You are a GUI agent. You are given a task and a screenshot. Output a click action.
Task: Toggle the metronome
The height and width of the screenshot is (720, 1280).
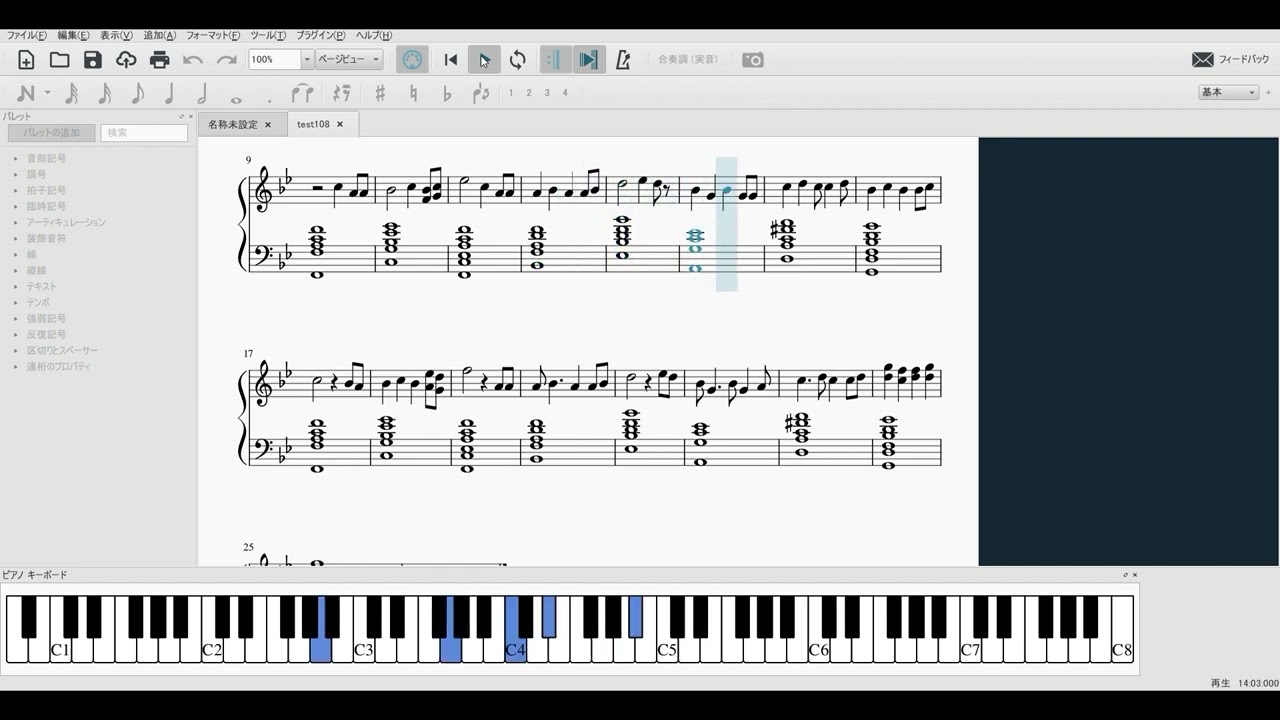pos(623,60)
